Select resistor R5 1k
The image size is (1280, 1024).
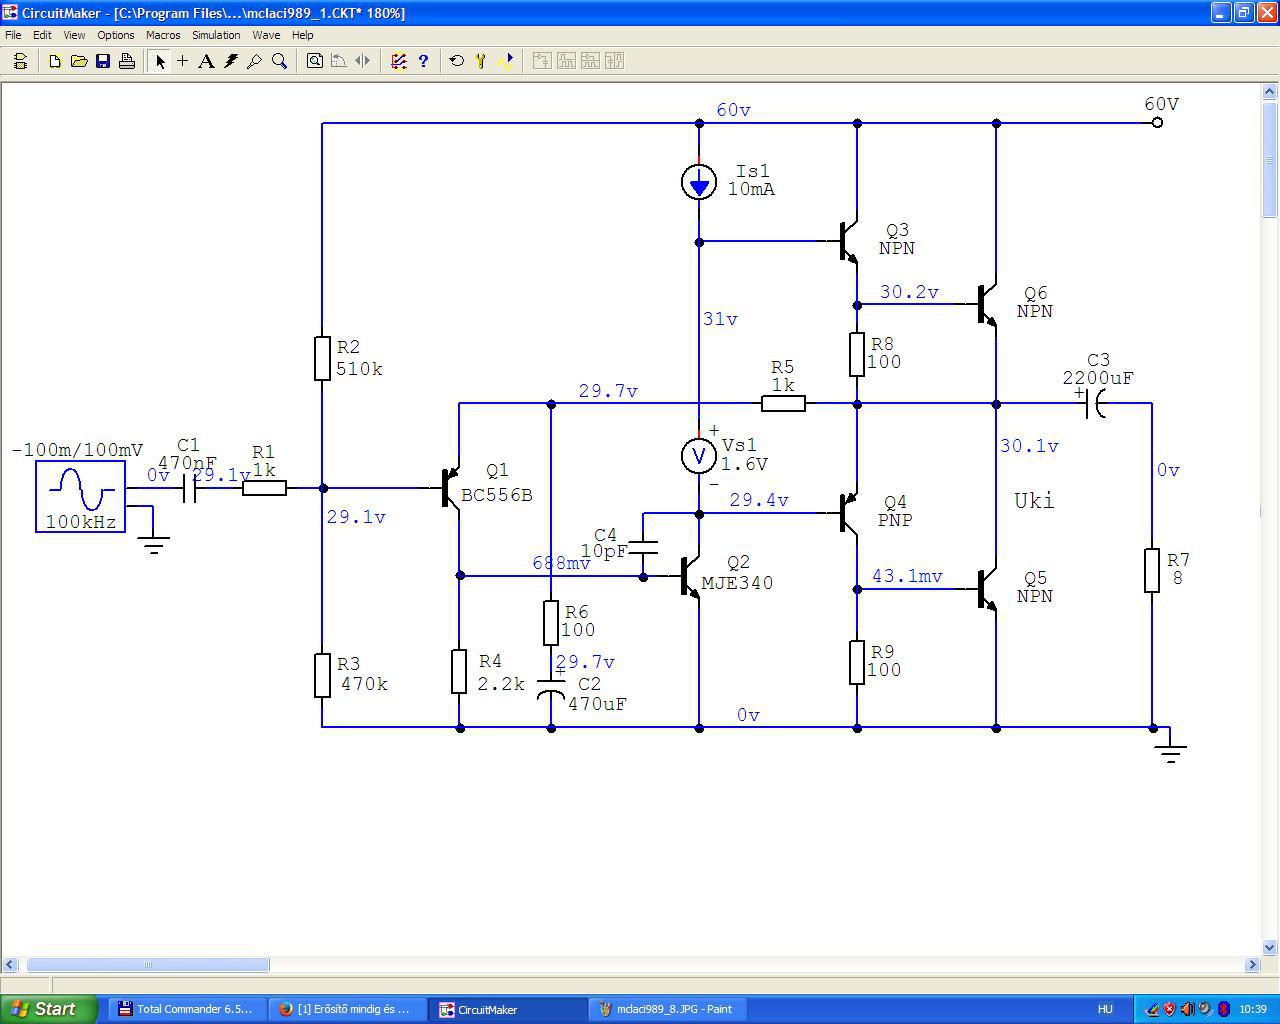pyautogui.click(x=783, y=404)
